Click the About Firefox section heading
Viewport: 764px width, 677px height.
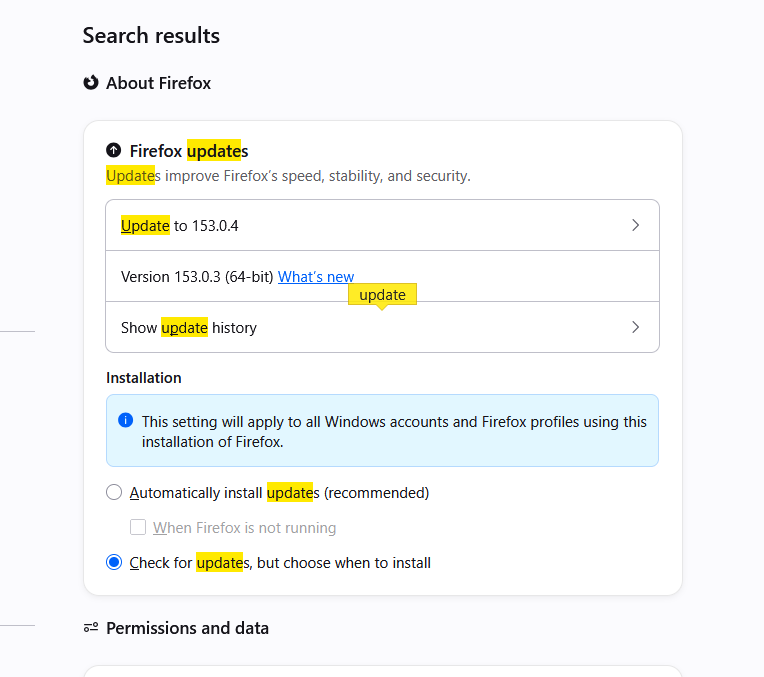point(158,83)
